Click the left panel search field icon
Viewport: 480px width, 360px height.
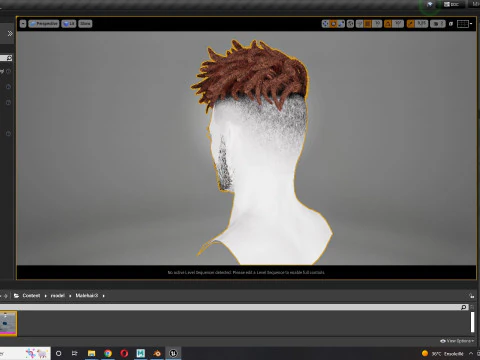click(x=9, y=58)
